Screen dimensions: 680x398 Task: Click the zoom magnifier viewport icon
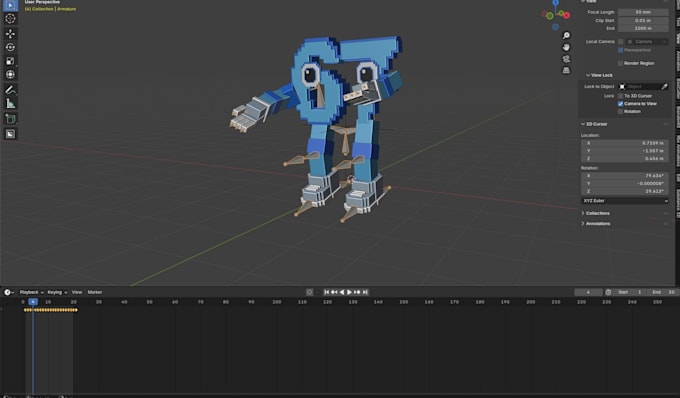click(566, 36)
